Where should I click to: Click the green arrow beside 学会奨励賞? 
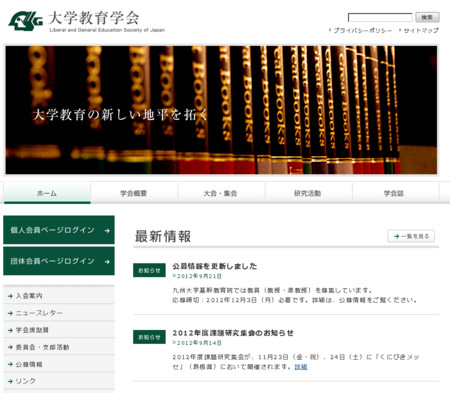[10, 330]
